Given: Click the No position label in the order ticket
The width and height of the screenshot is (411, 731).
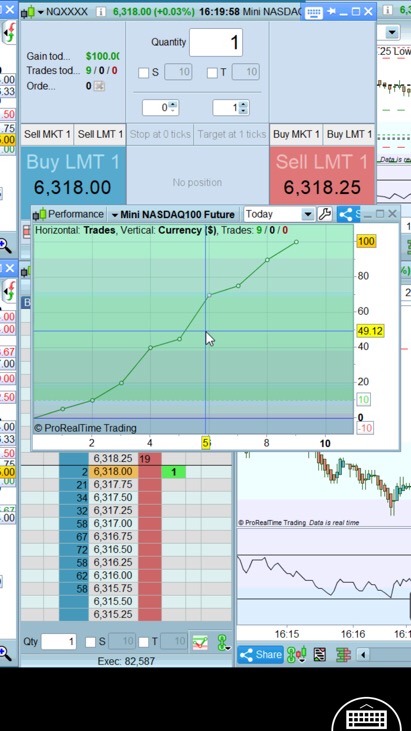Looking at the screenshot, I should click(197, 183).
